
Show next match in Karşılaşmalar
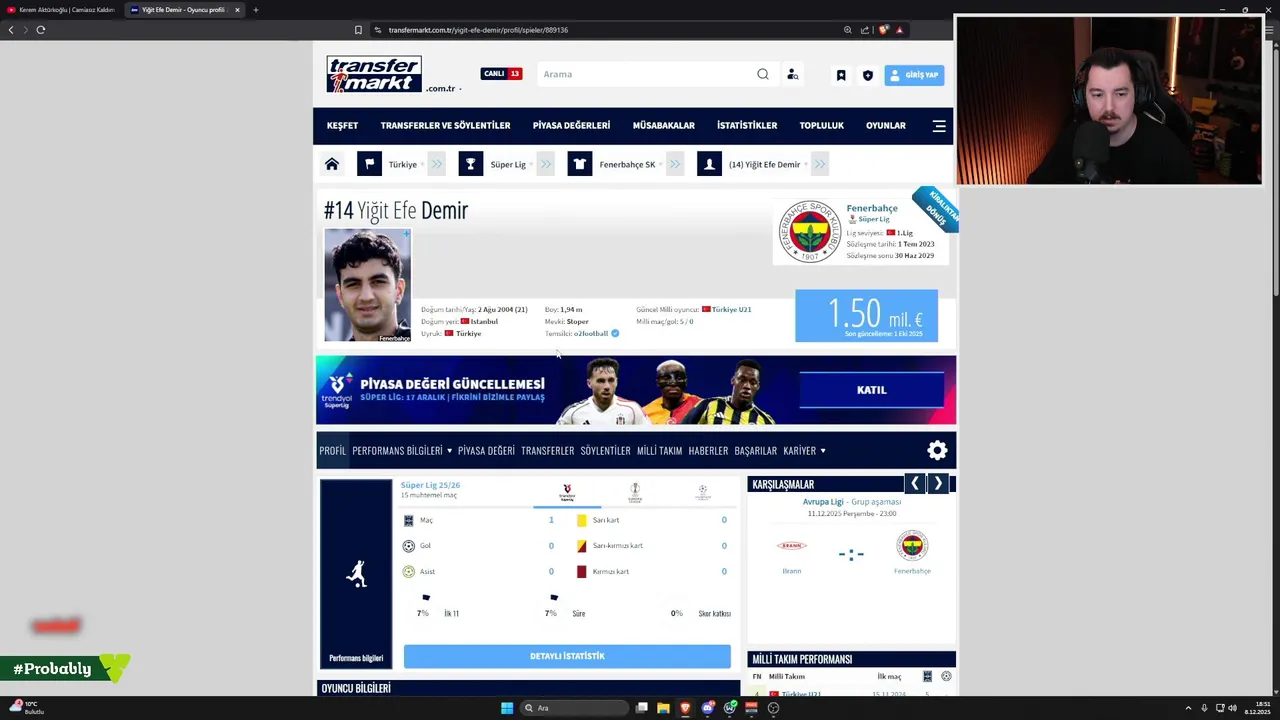coord(938,484)
